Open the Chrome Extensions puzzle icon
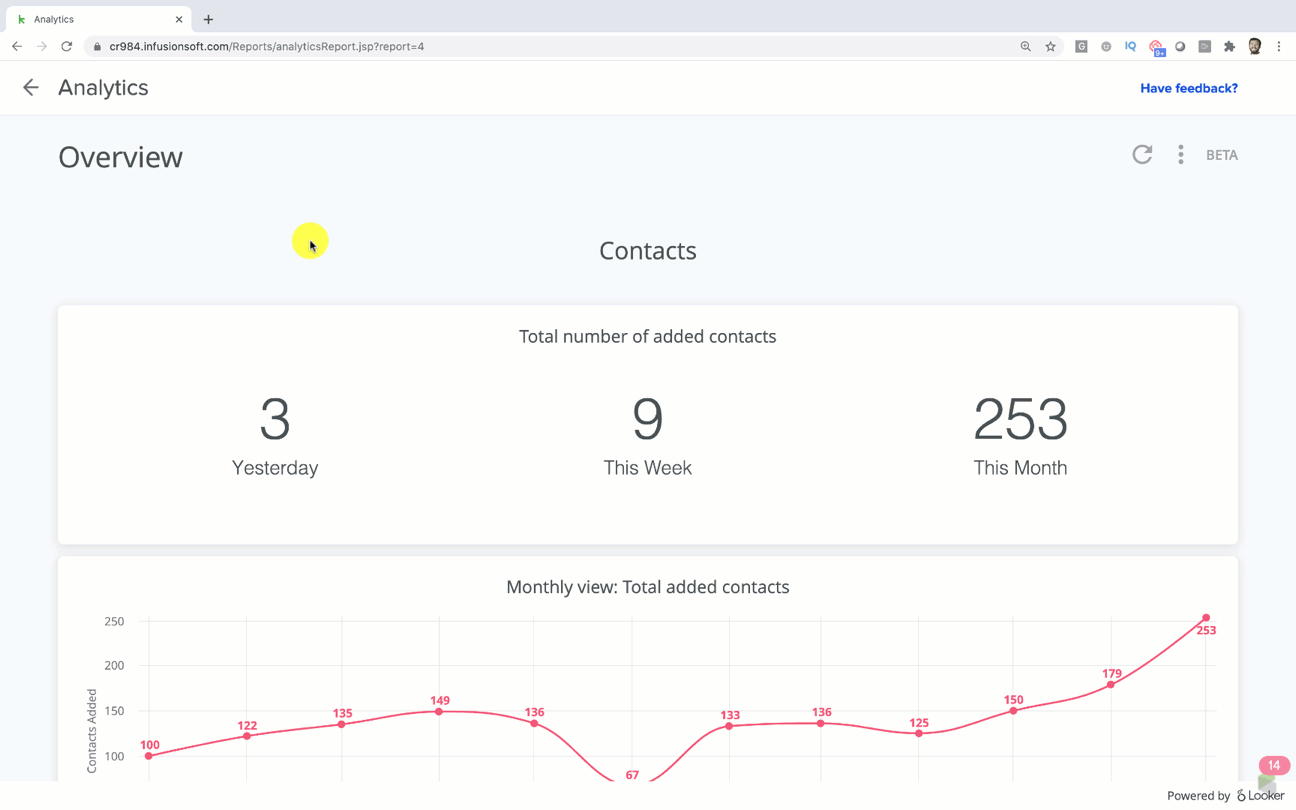The image size is (1296, 810). pos(1229,46)
